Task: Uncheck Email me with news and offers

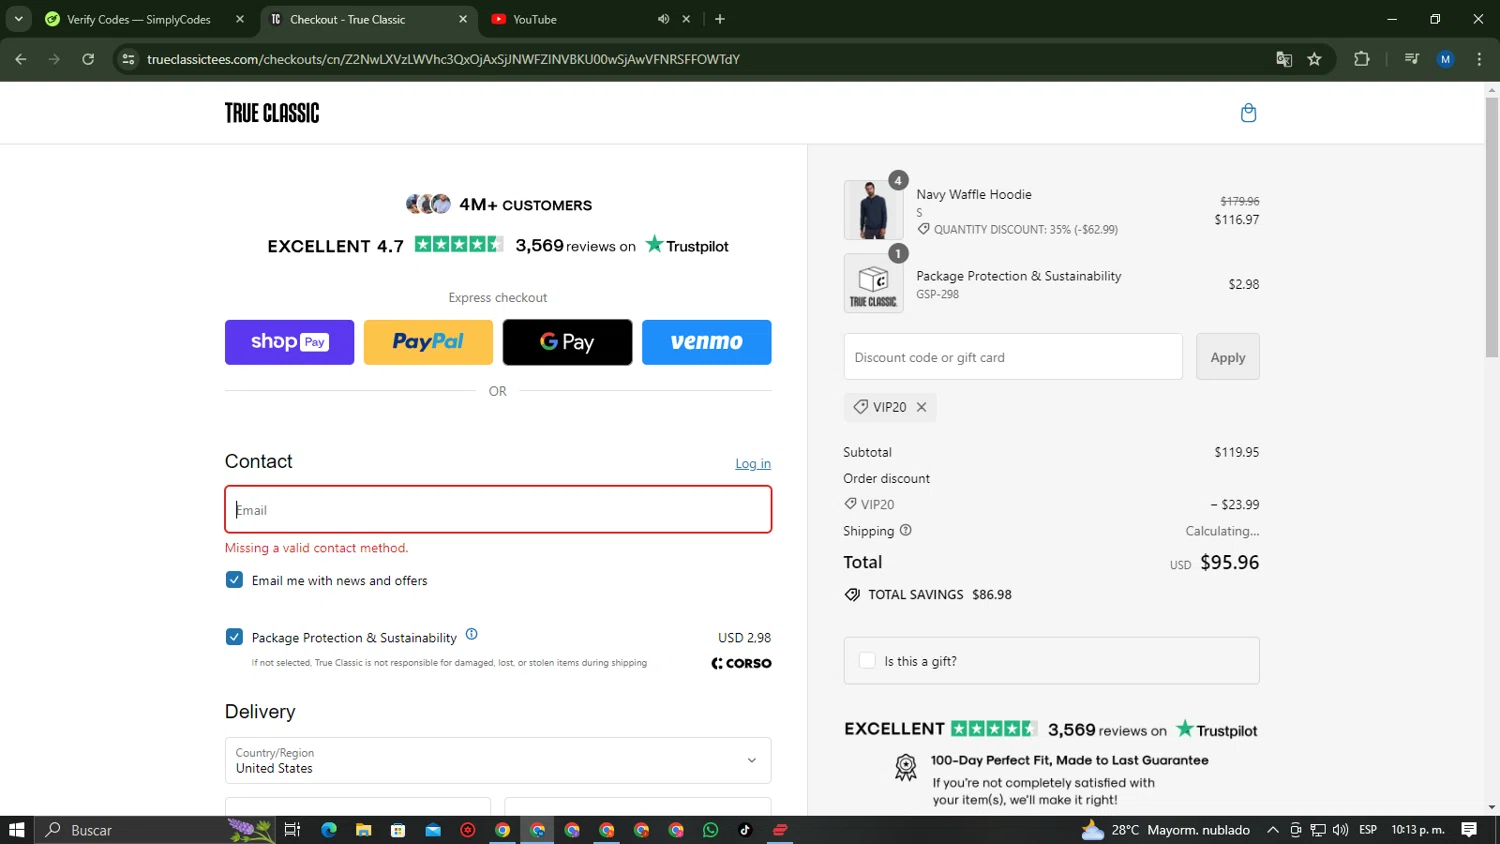Action: click(234, 580)
